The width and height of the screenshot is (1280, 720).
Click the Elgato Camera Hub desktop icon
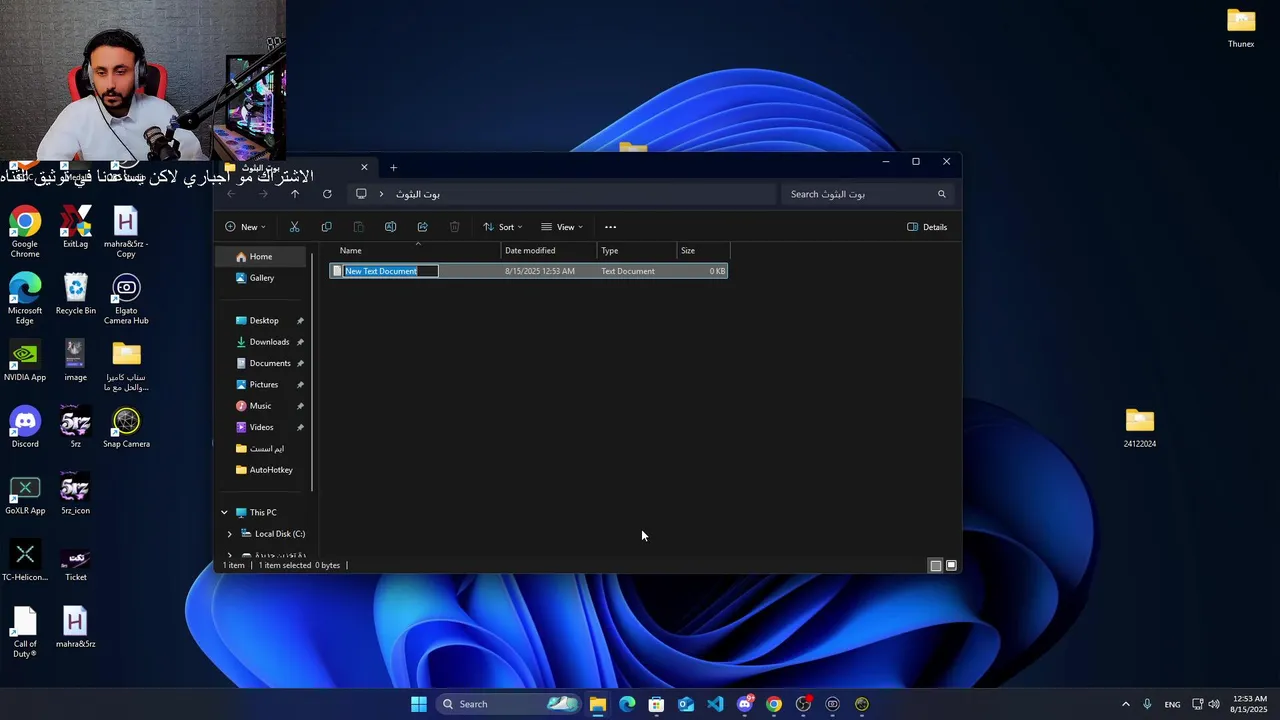126,299
